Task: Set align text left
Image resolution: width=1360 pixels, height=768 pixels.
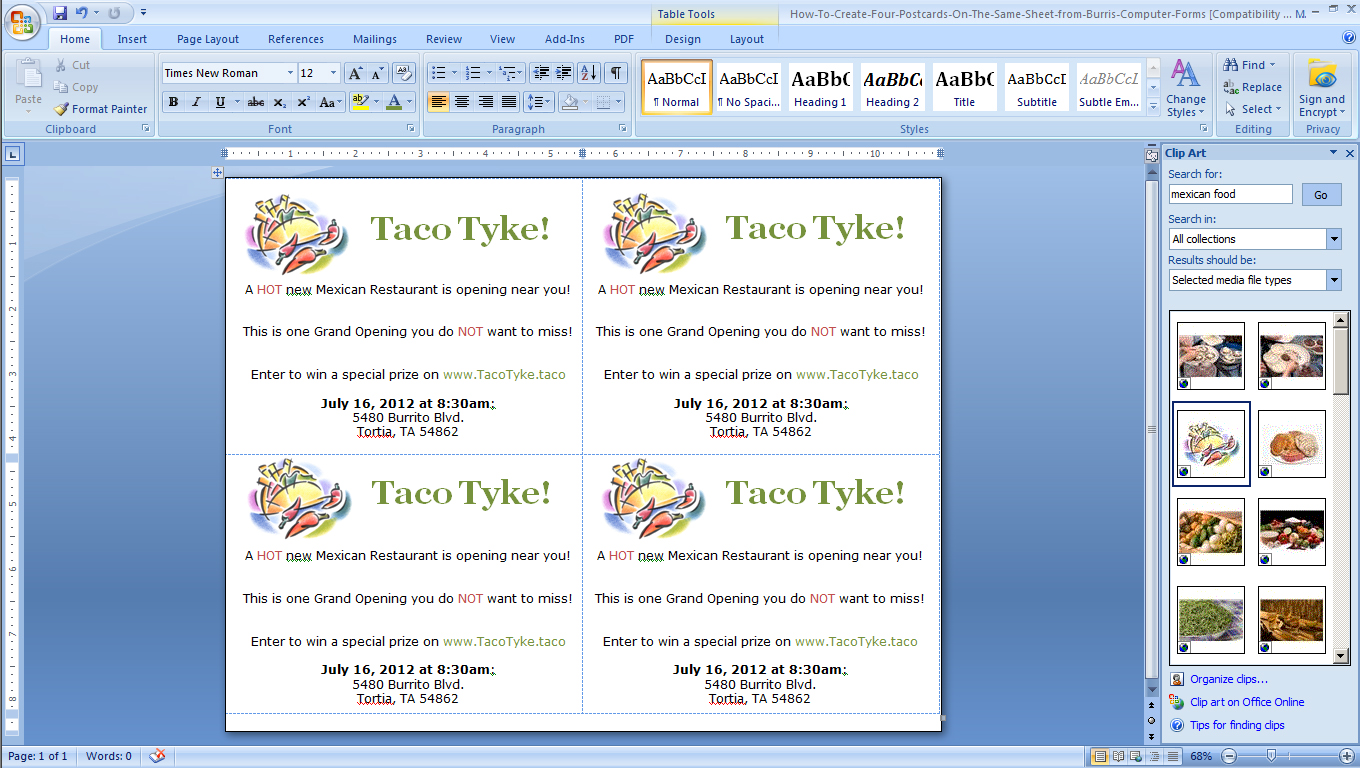Action: (x=438, y=102)
